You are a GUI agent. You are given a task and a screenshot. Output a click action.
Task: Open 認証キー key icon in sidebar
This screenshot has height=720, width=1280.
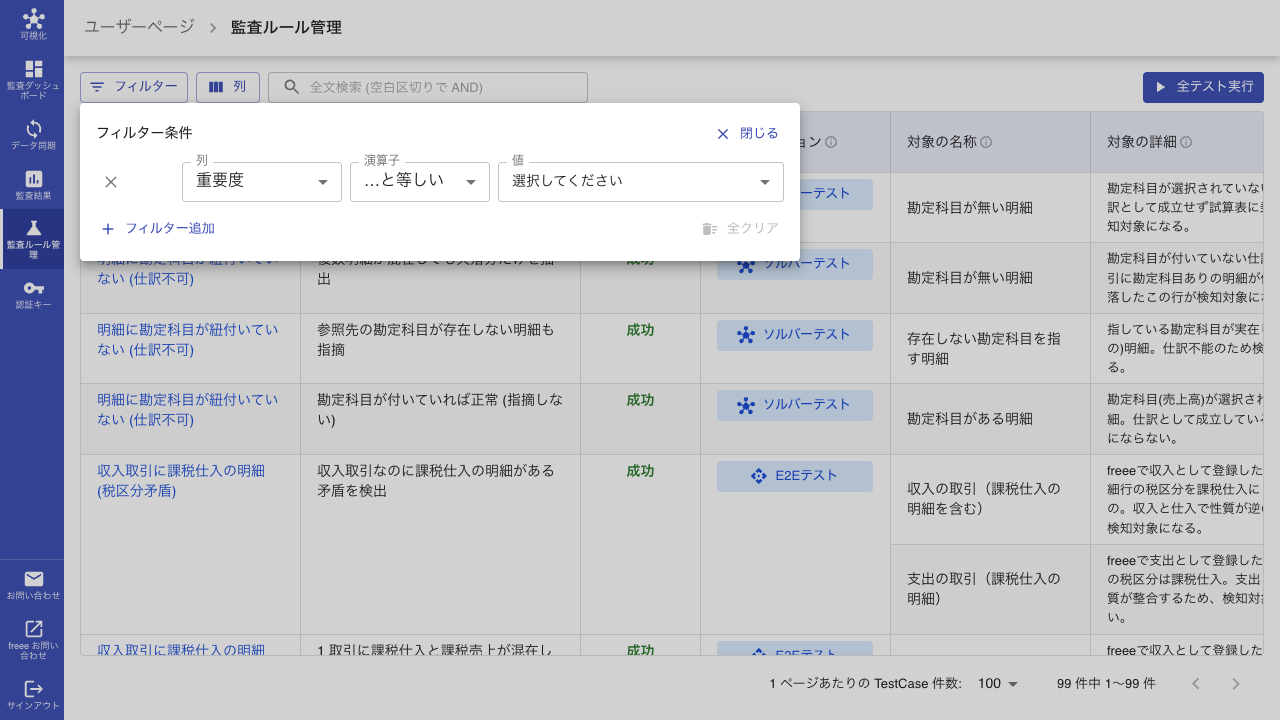pyautogui.click(x=33, y=288)
